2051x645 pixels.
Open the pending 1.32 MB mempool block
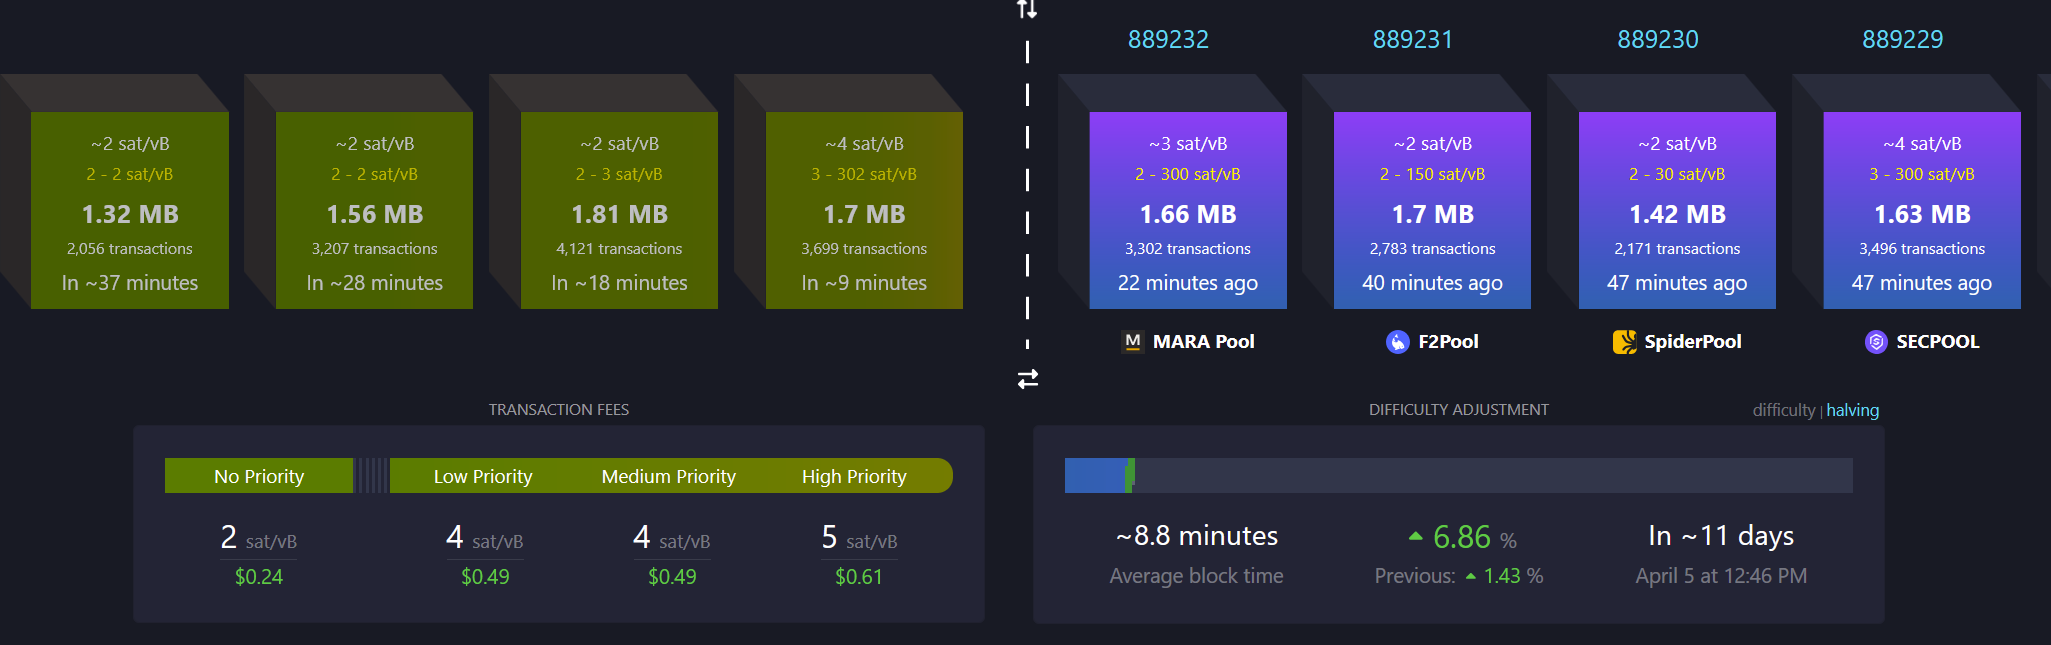[x=130, y=210]
